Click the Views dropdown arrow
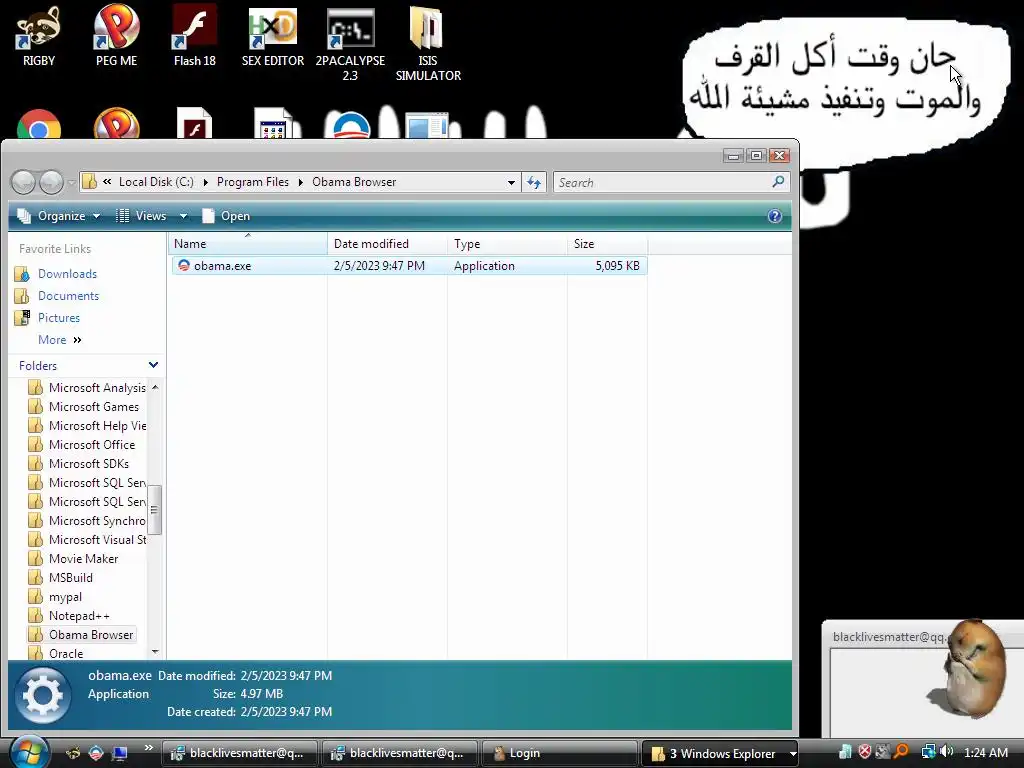1024x768 pixels. point(184,216)
